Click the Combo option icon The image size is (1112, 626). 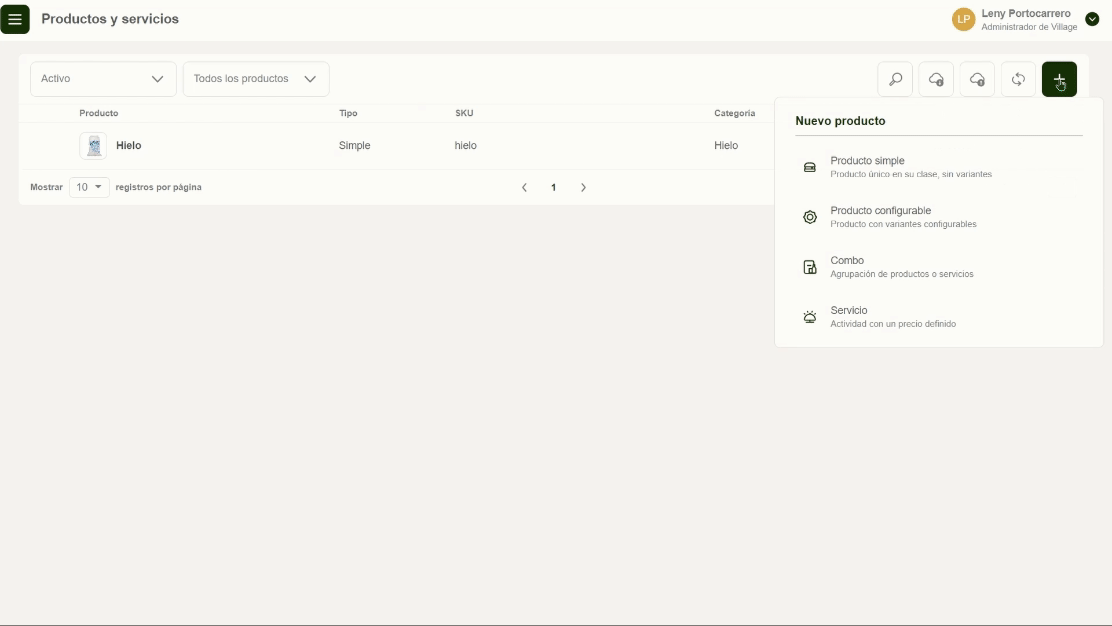810,267
